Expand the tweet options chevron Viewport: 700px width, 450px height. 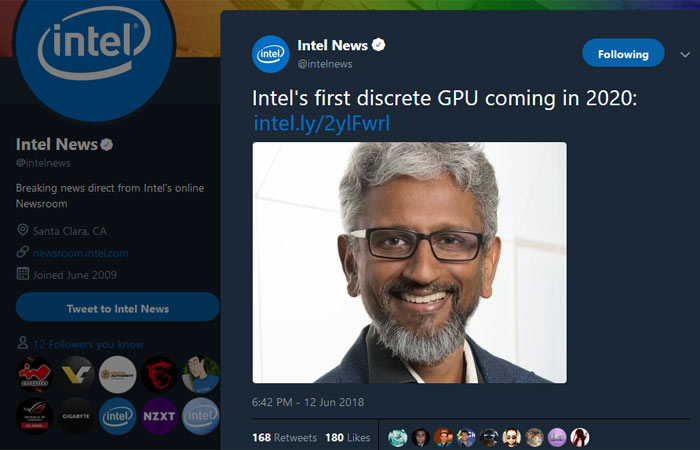[x=685, y=54]
